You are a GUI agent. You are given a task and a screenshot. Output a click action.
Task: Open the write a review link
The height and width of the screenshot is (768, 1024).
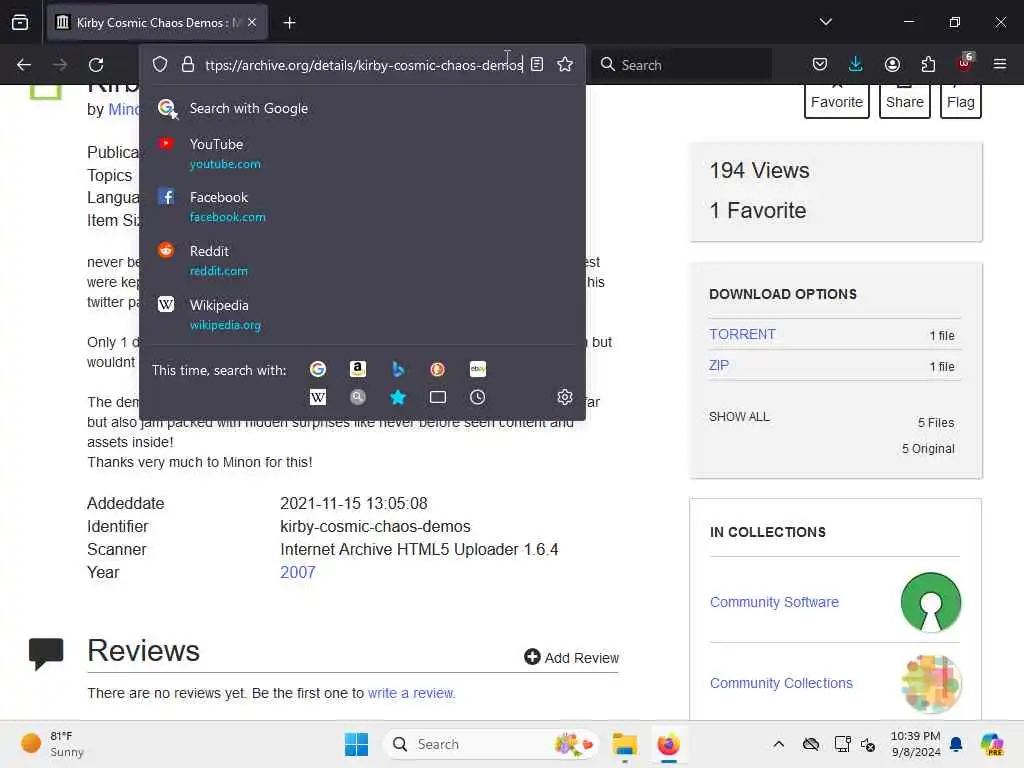coord(411,693)
